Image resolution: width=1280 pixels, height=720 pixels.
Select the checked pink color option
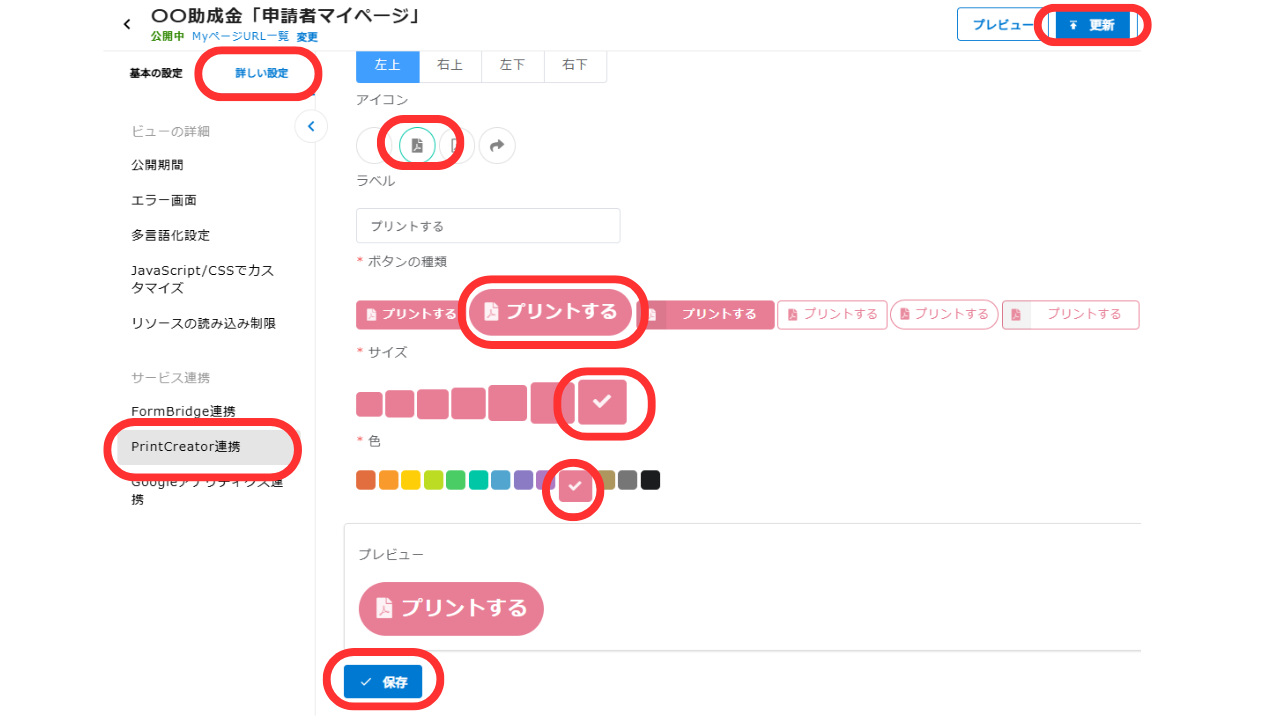pyautogui.click(x=573, y=480)
